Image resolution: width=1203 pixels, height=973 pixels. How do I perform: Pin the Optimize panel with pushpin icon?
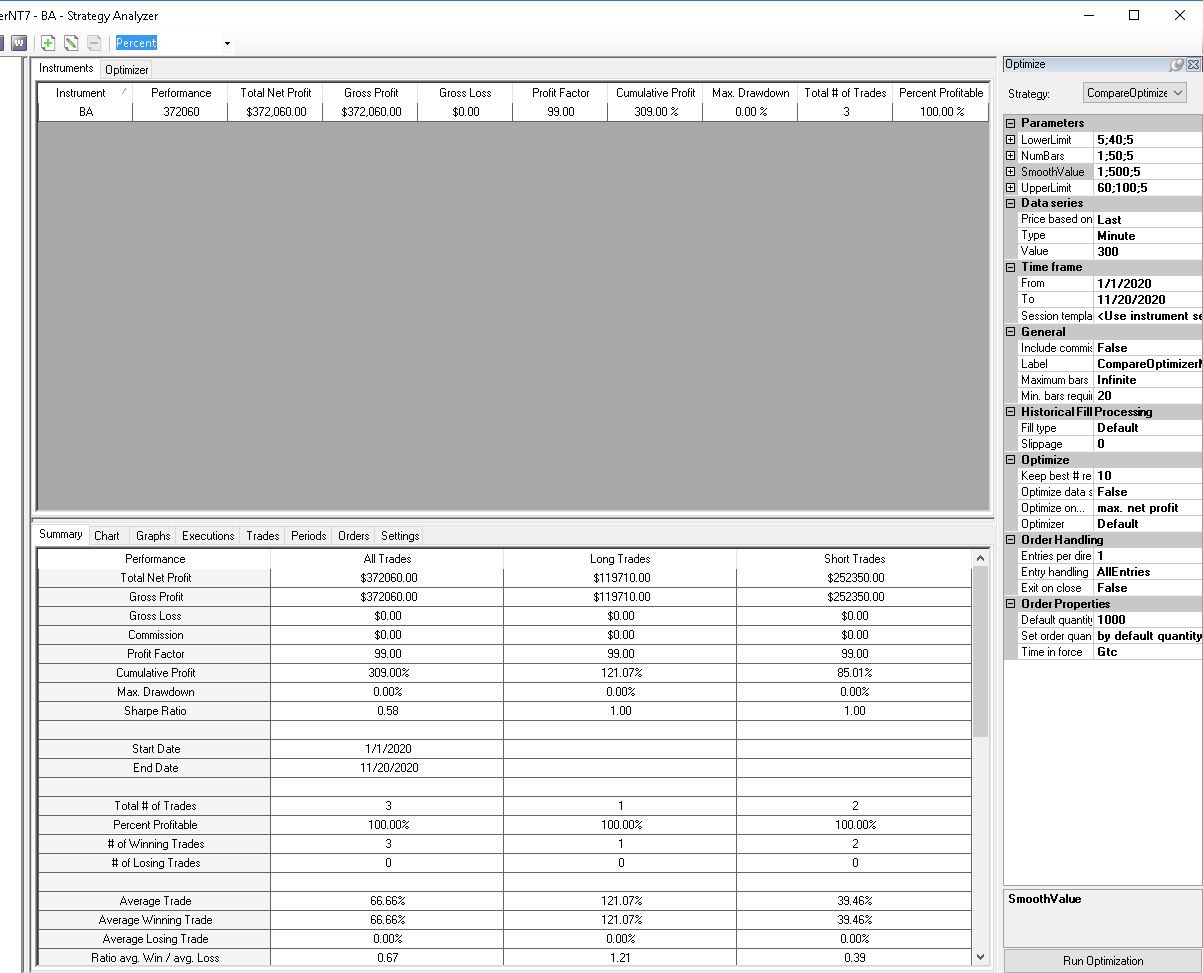(1177, 64)
